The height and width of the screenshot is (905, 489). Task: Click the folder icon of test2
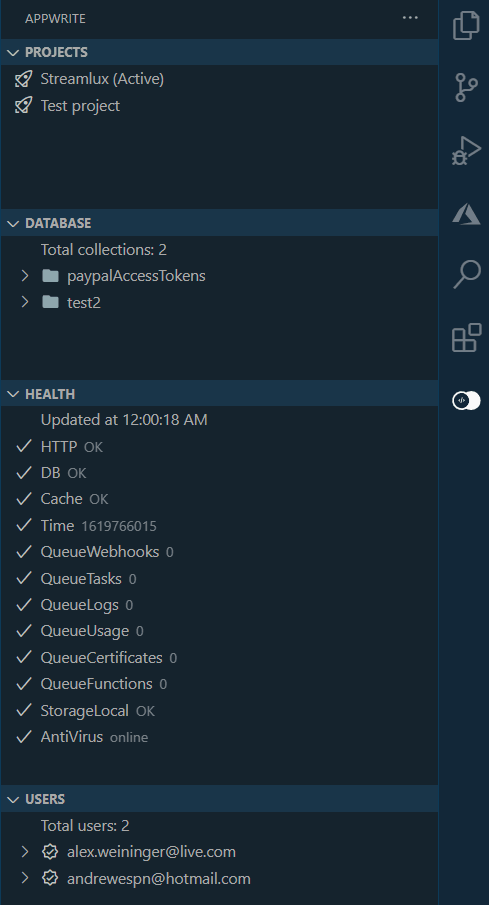[51, 302]
